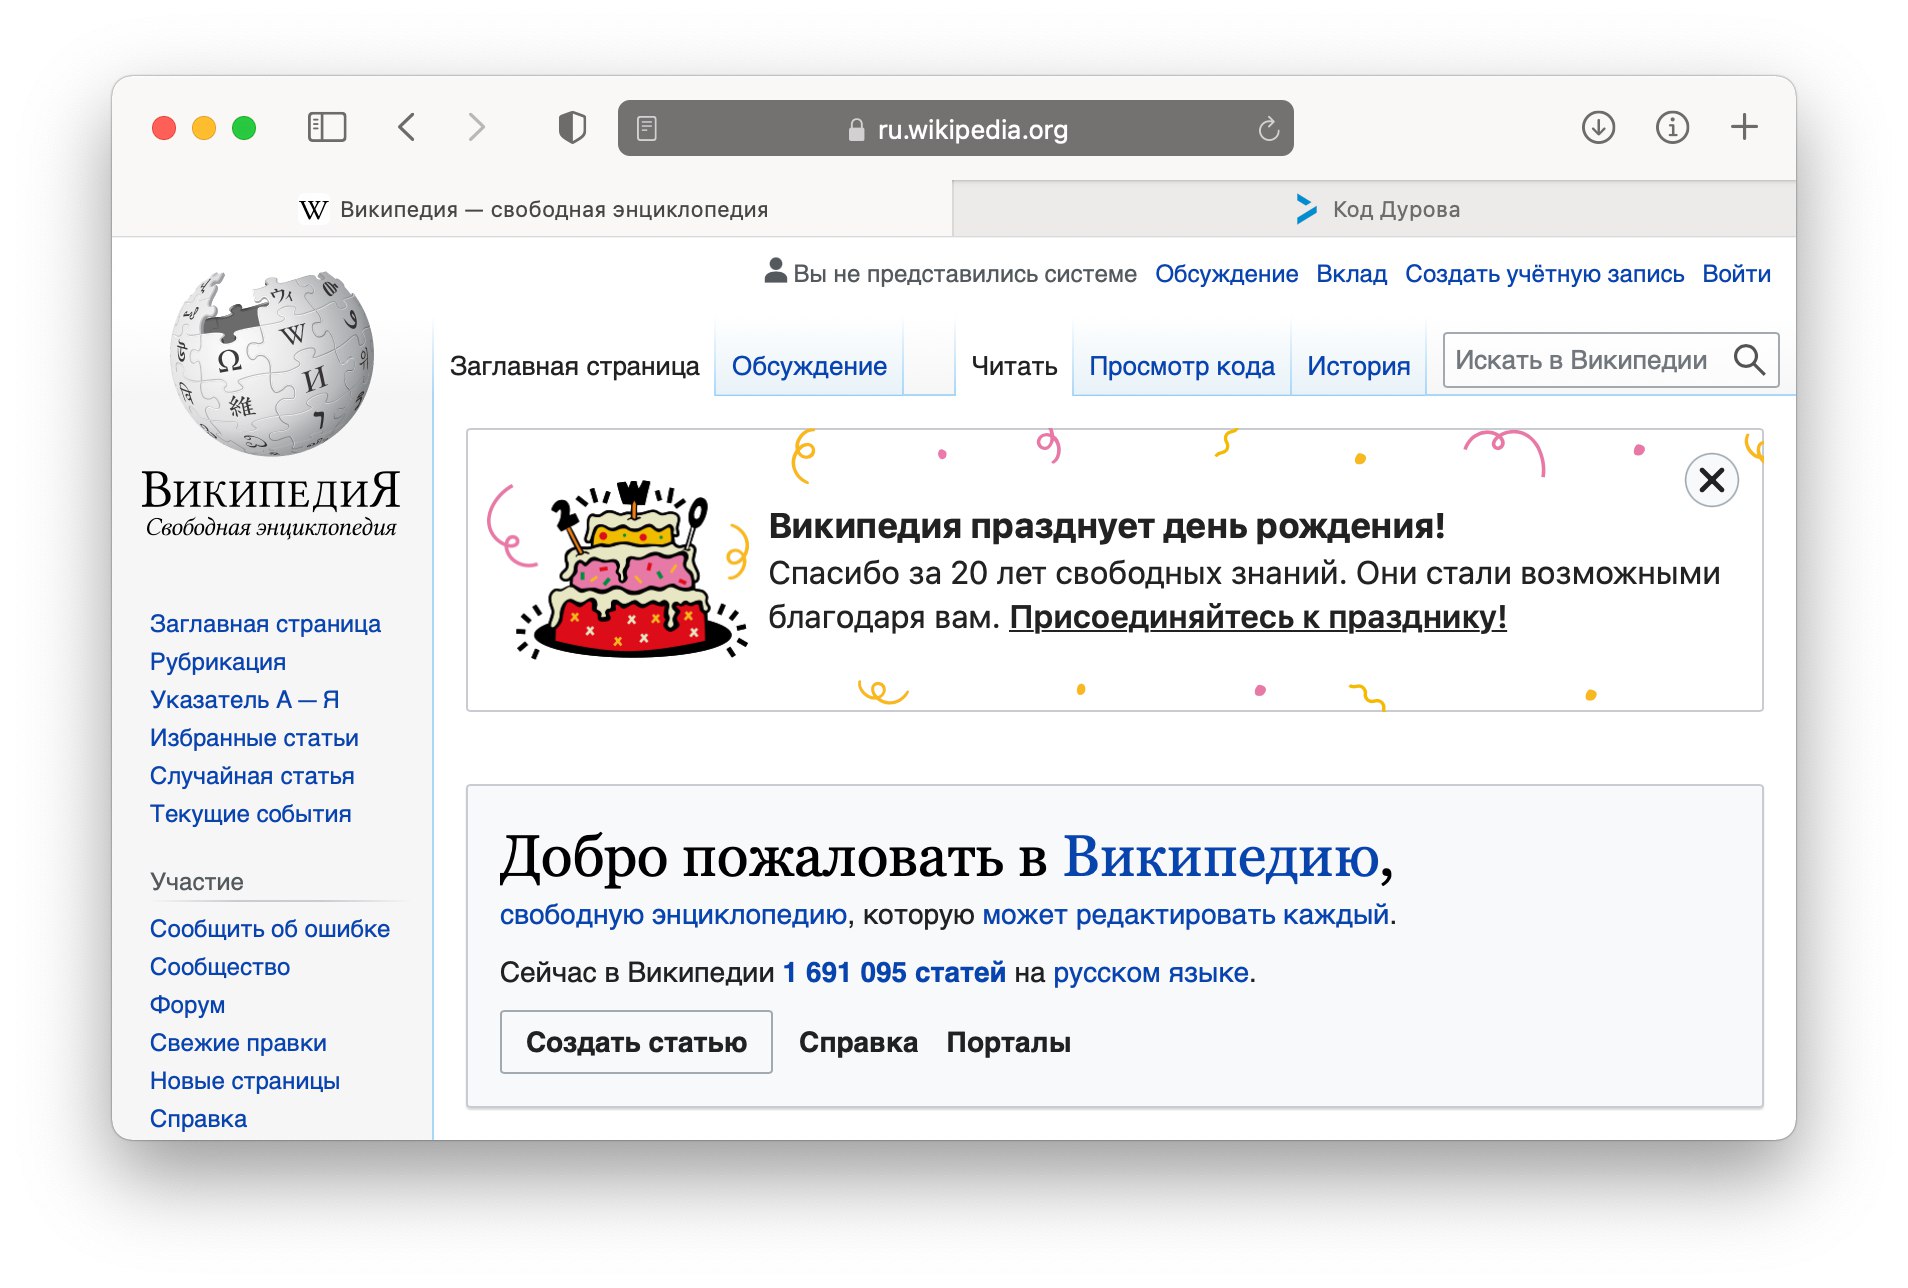Click the yellow minimize window button
Viewport: 1908px width, 1288px height.
204,128
